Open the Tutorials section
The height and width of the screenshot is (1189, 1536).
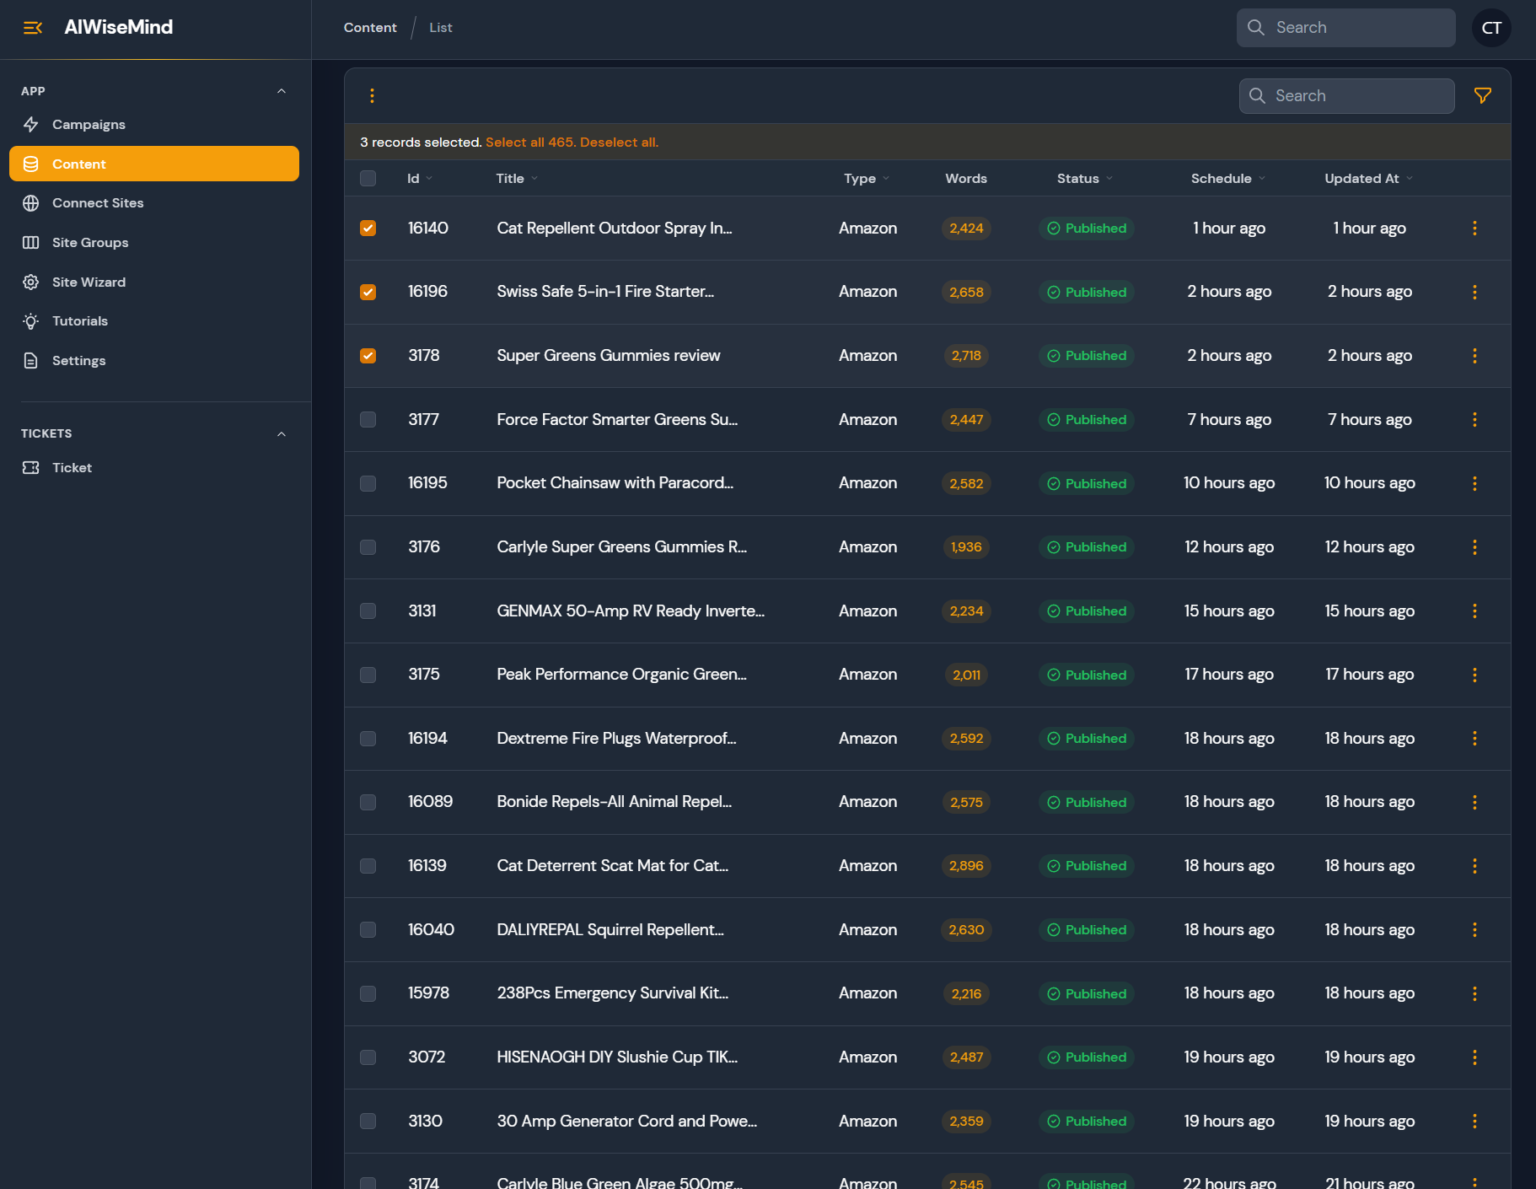pos(80,321)
